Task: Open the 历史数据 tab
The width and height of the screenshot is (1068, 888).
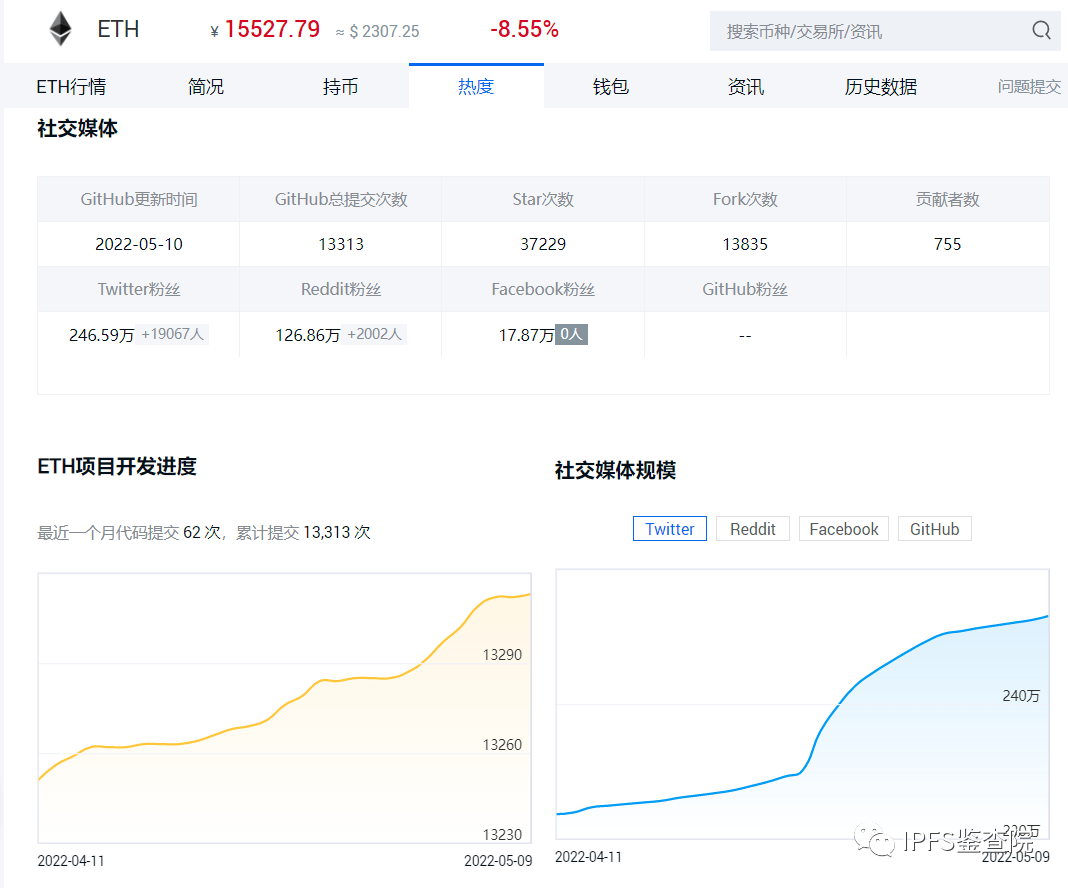Action: click(880, 86)
